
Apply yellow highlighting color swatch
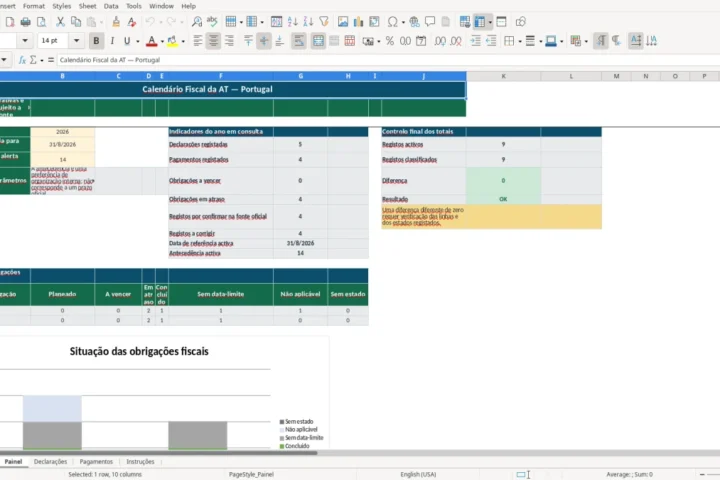click(172, 41)
